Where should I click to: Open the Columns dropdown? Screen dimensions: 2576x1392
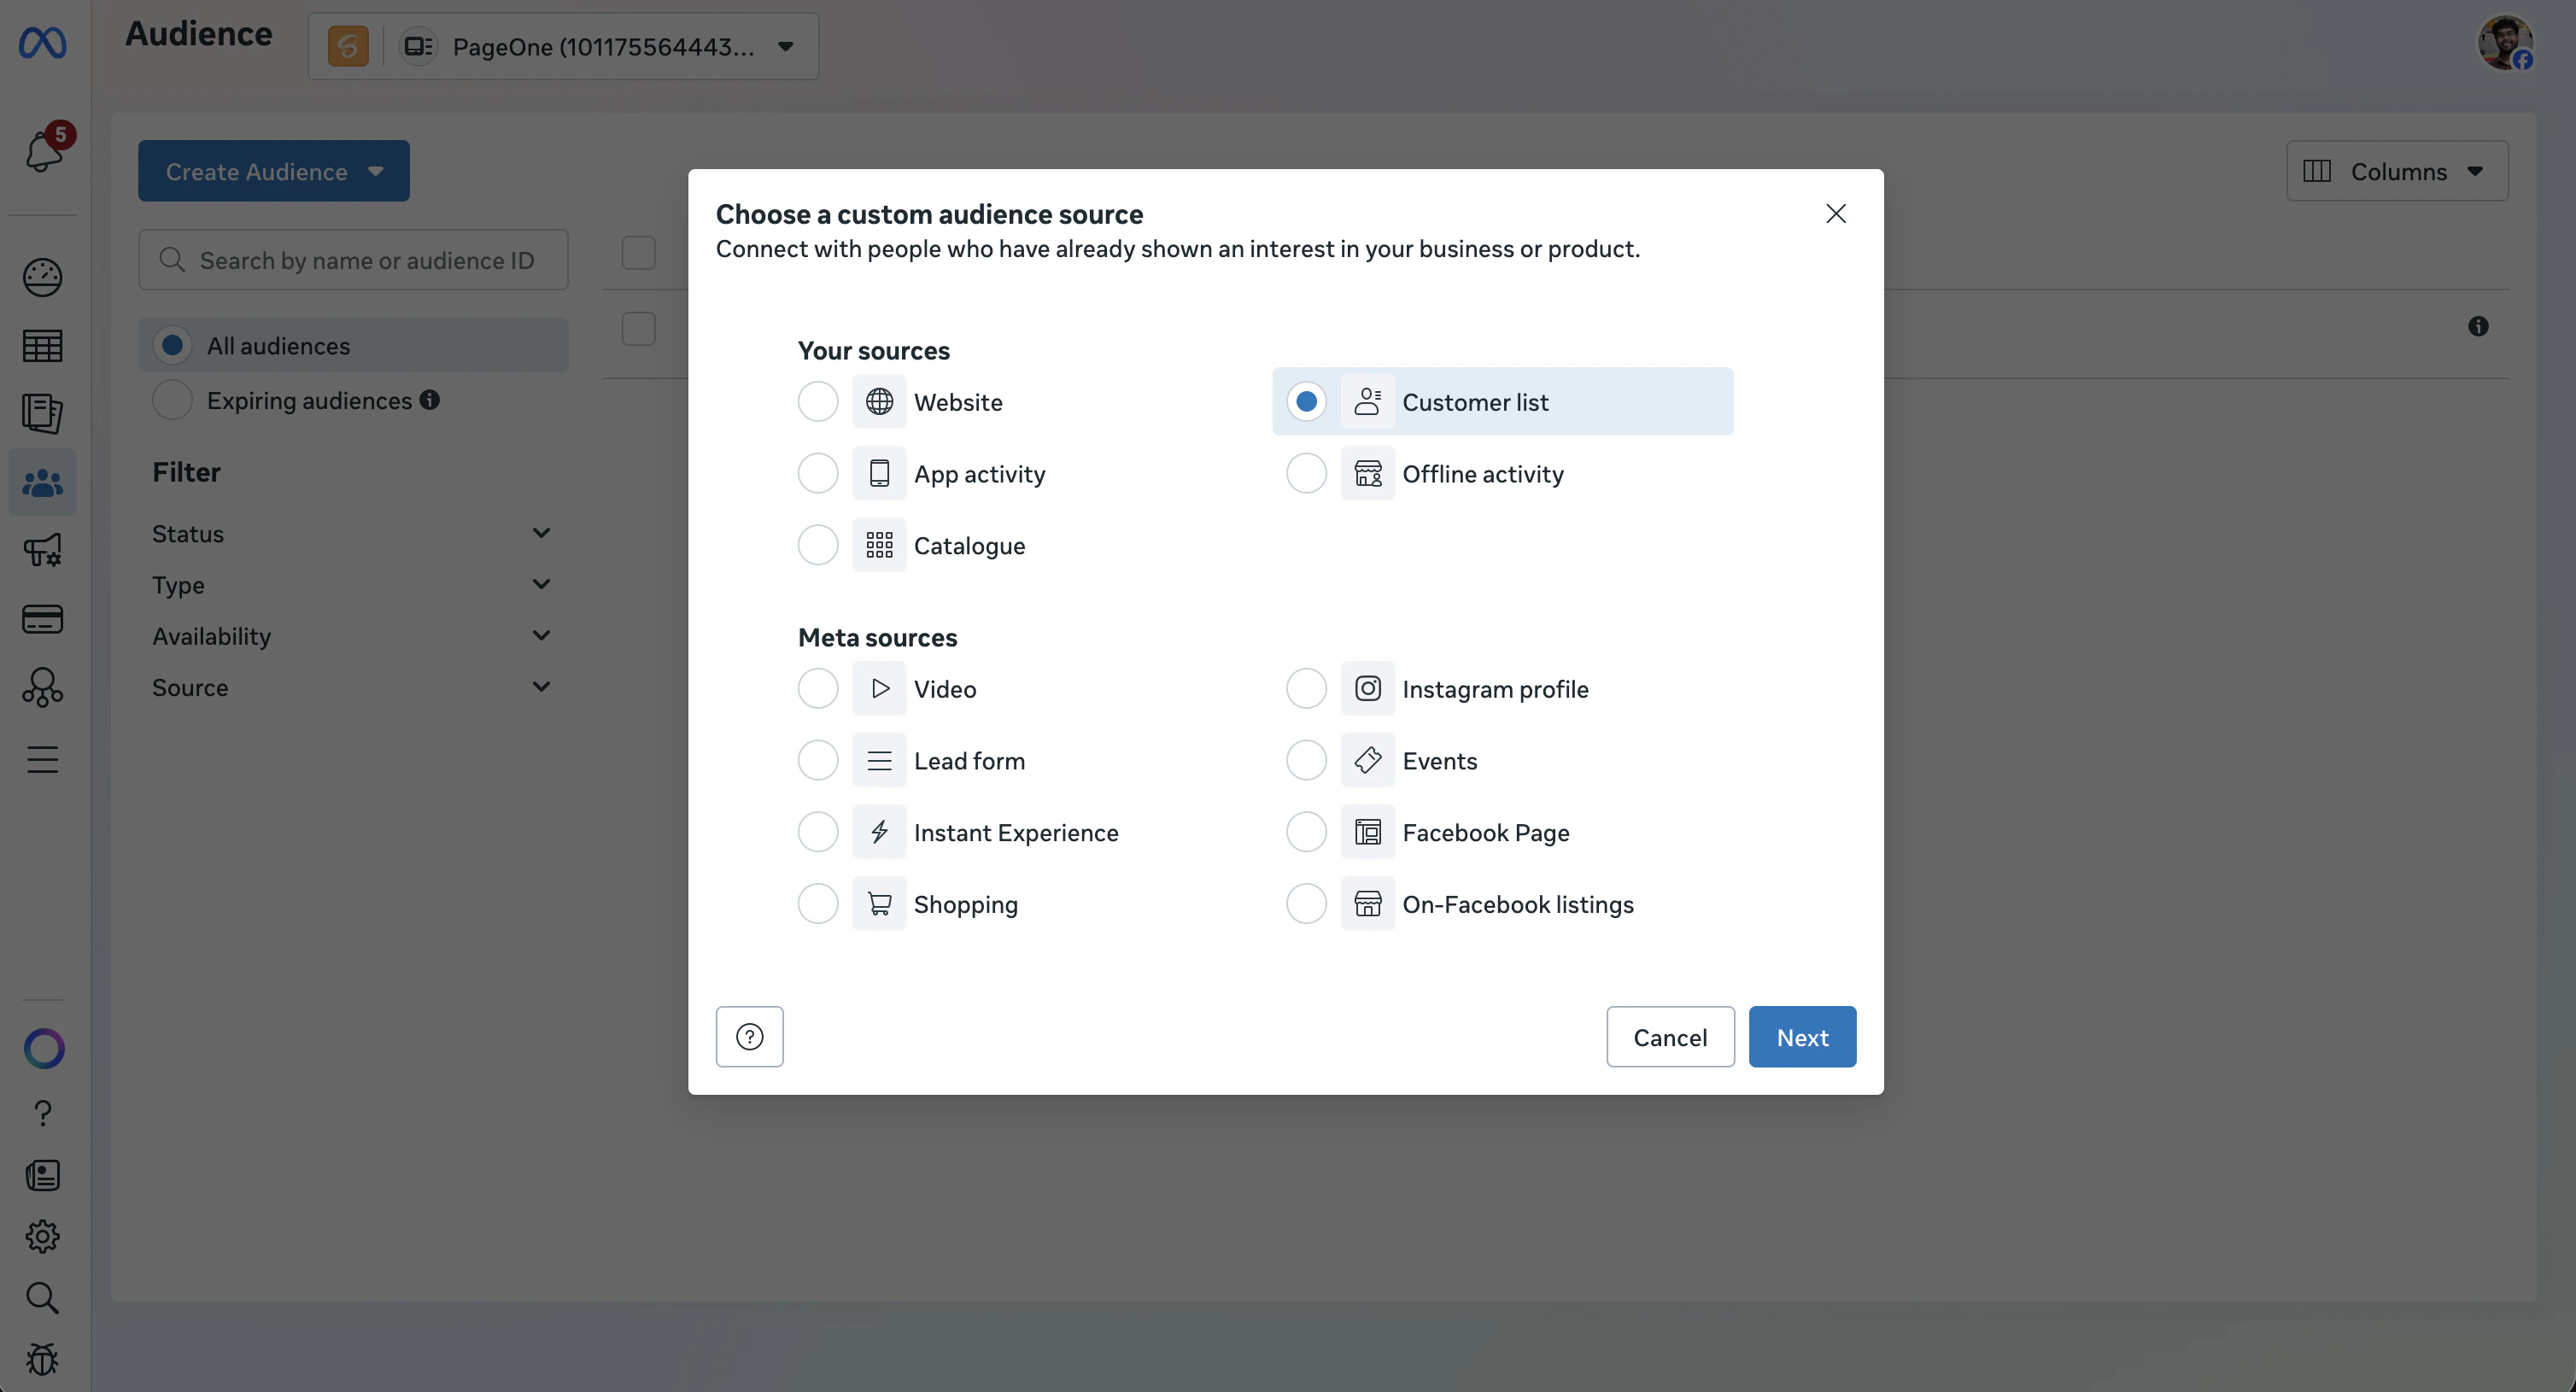point(2396,171)
